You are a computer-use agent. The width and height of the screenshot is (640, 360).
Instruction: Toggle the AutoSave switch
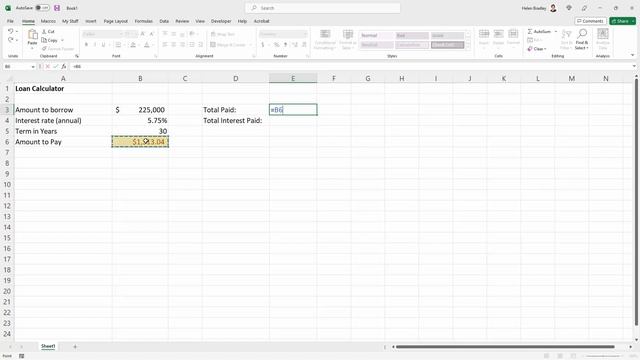[42, 8]
